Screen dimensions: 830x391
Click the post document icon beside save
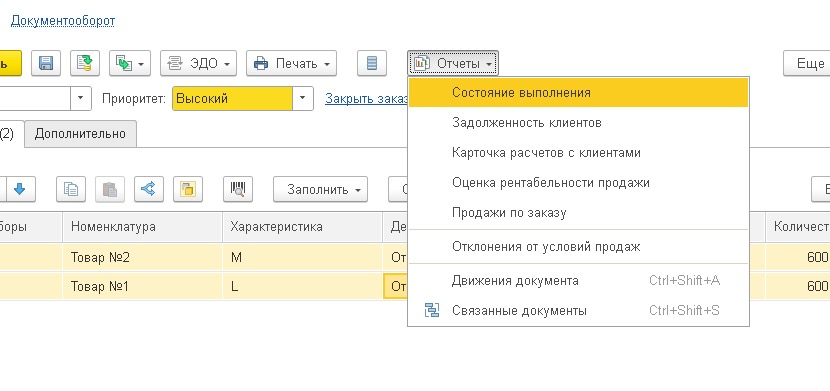85,63
